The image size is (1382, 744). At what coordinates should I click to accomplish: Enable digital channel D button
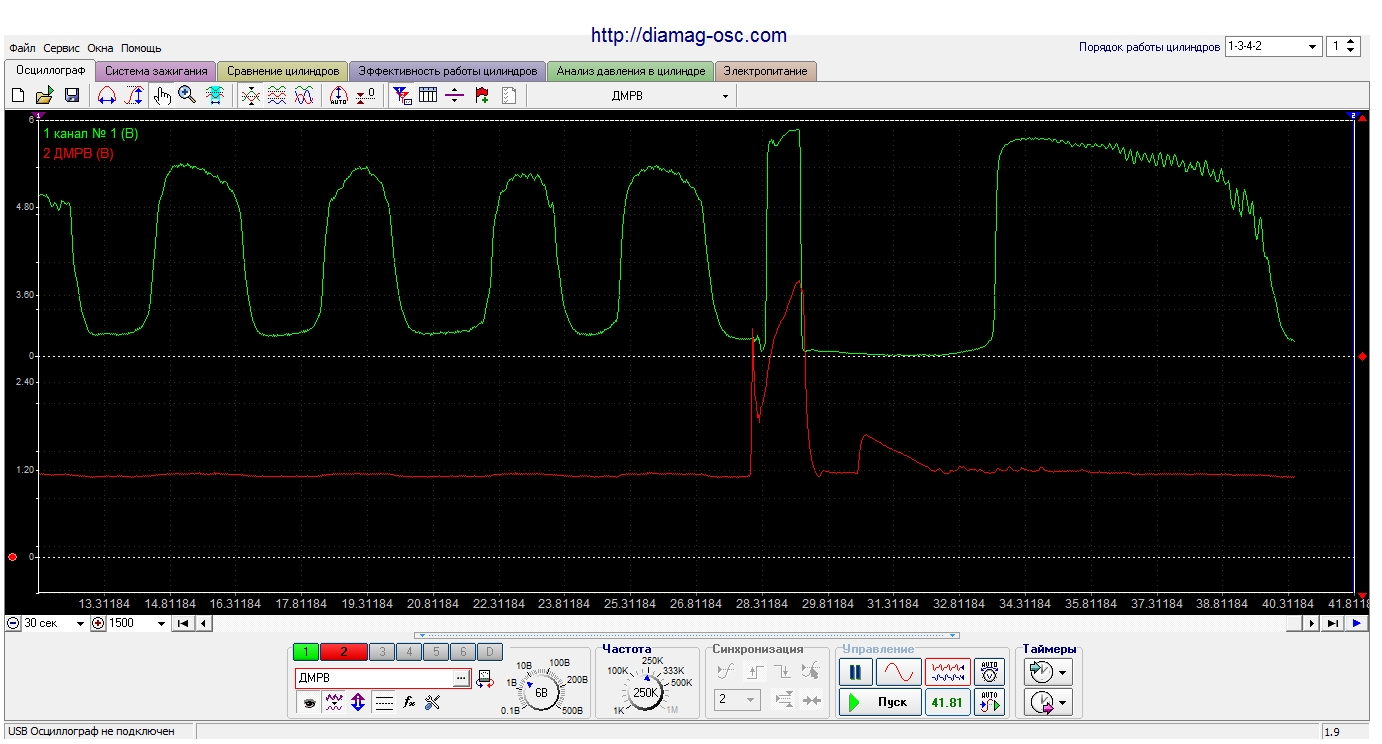point(489,652)
